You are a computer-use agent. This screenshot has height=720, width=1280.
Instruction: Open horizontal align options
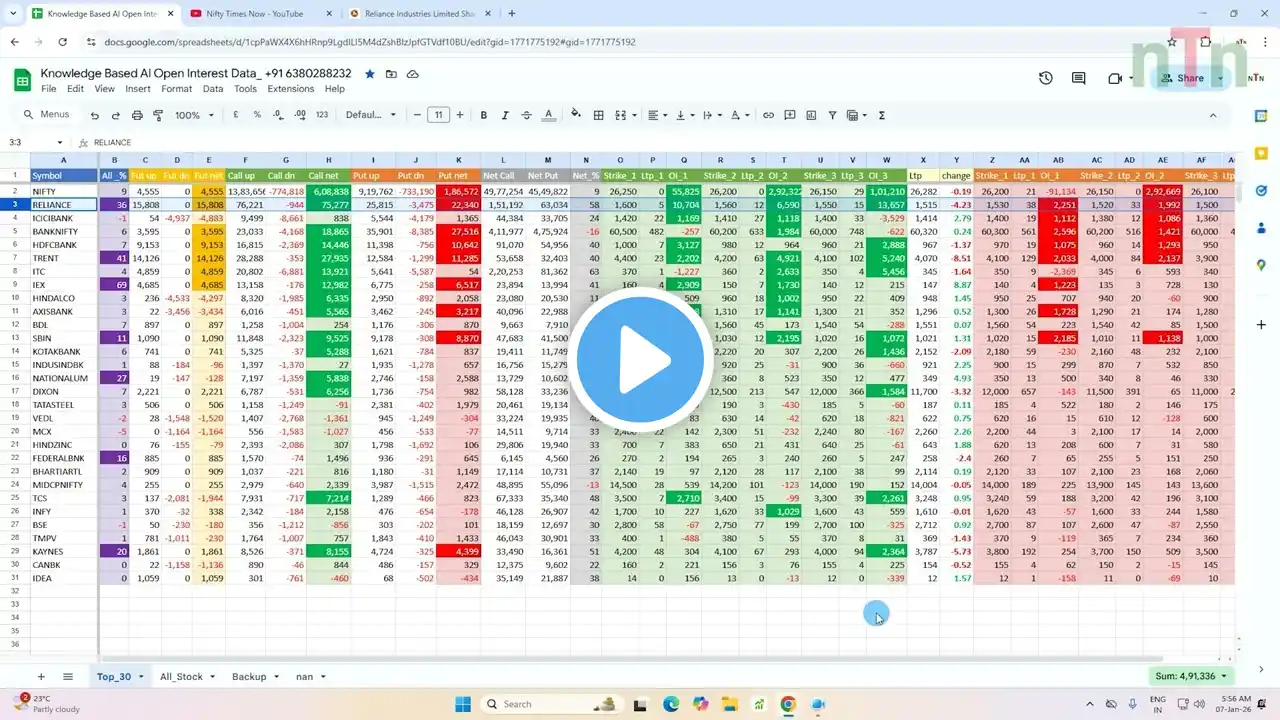pyautogui.click(x=656, y=115)
